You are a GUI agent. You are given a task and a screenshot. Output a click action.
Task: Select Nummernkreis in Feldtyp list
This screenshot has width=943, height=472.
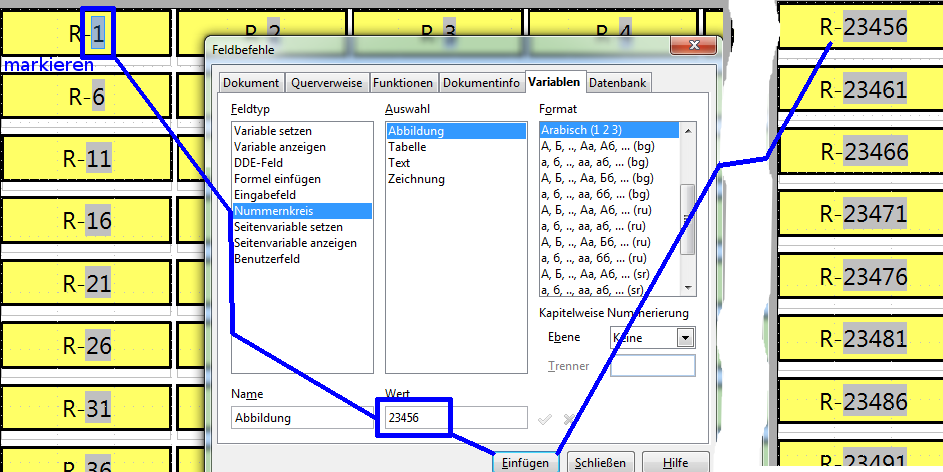point(275,211)
